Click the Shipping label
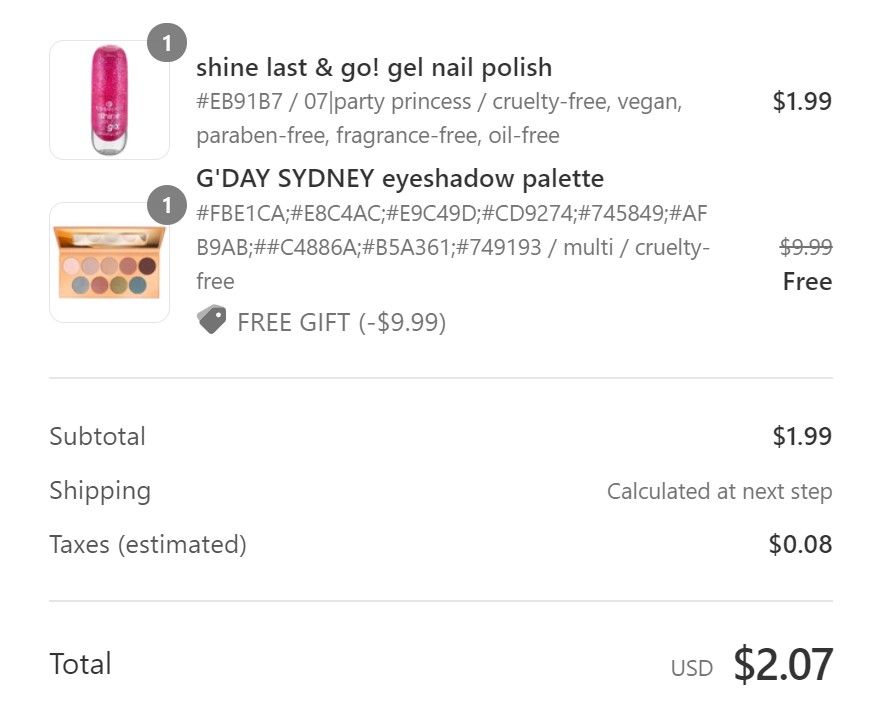Image resolution: width=888 pixels, height=727 pixels. pyautogui.click(x=100, y=491)
